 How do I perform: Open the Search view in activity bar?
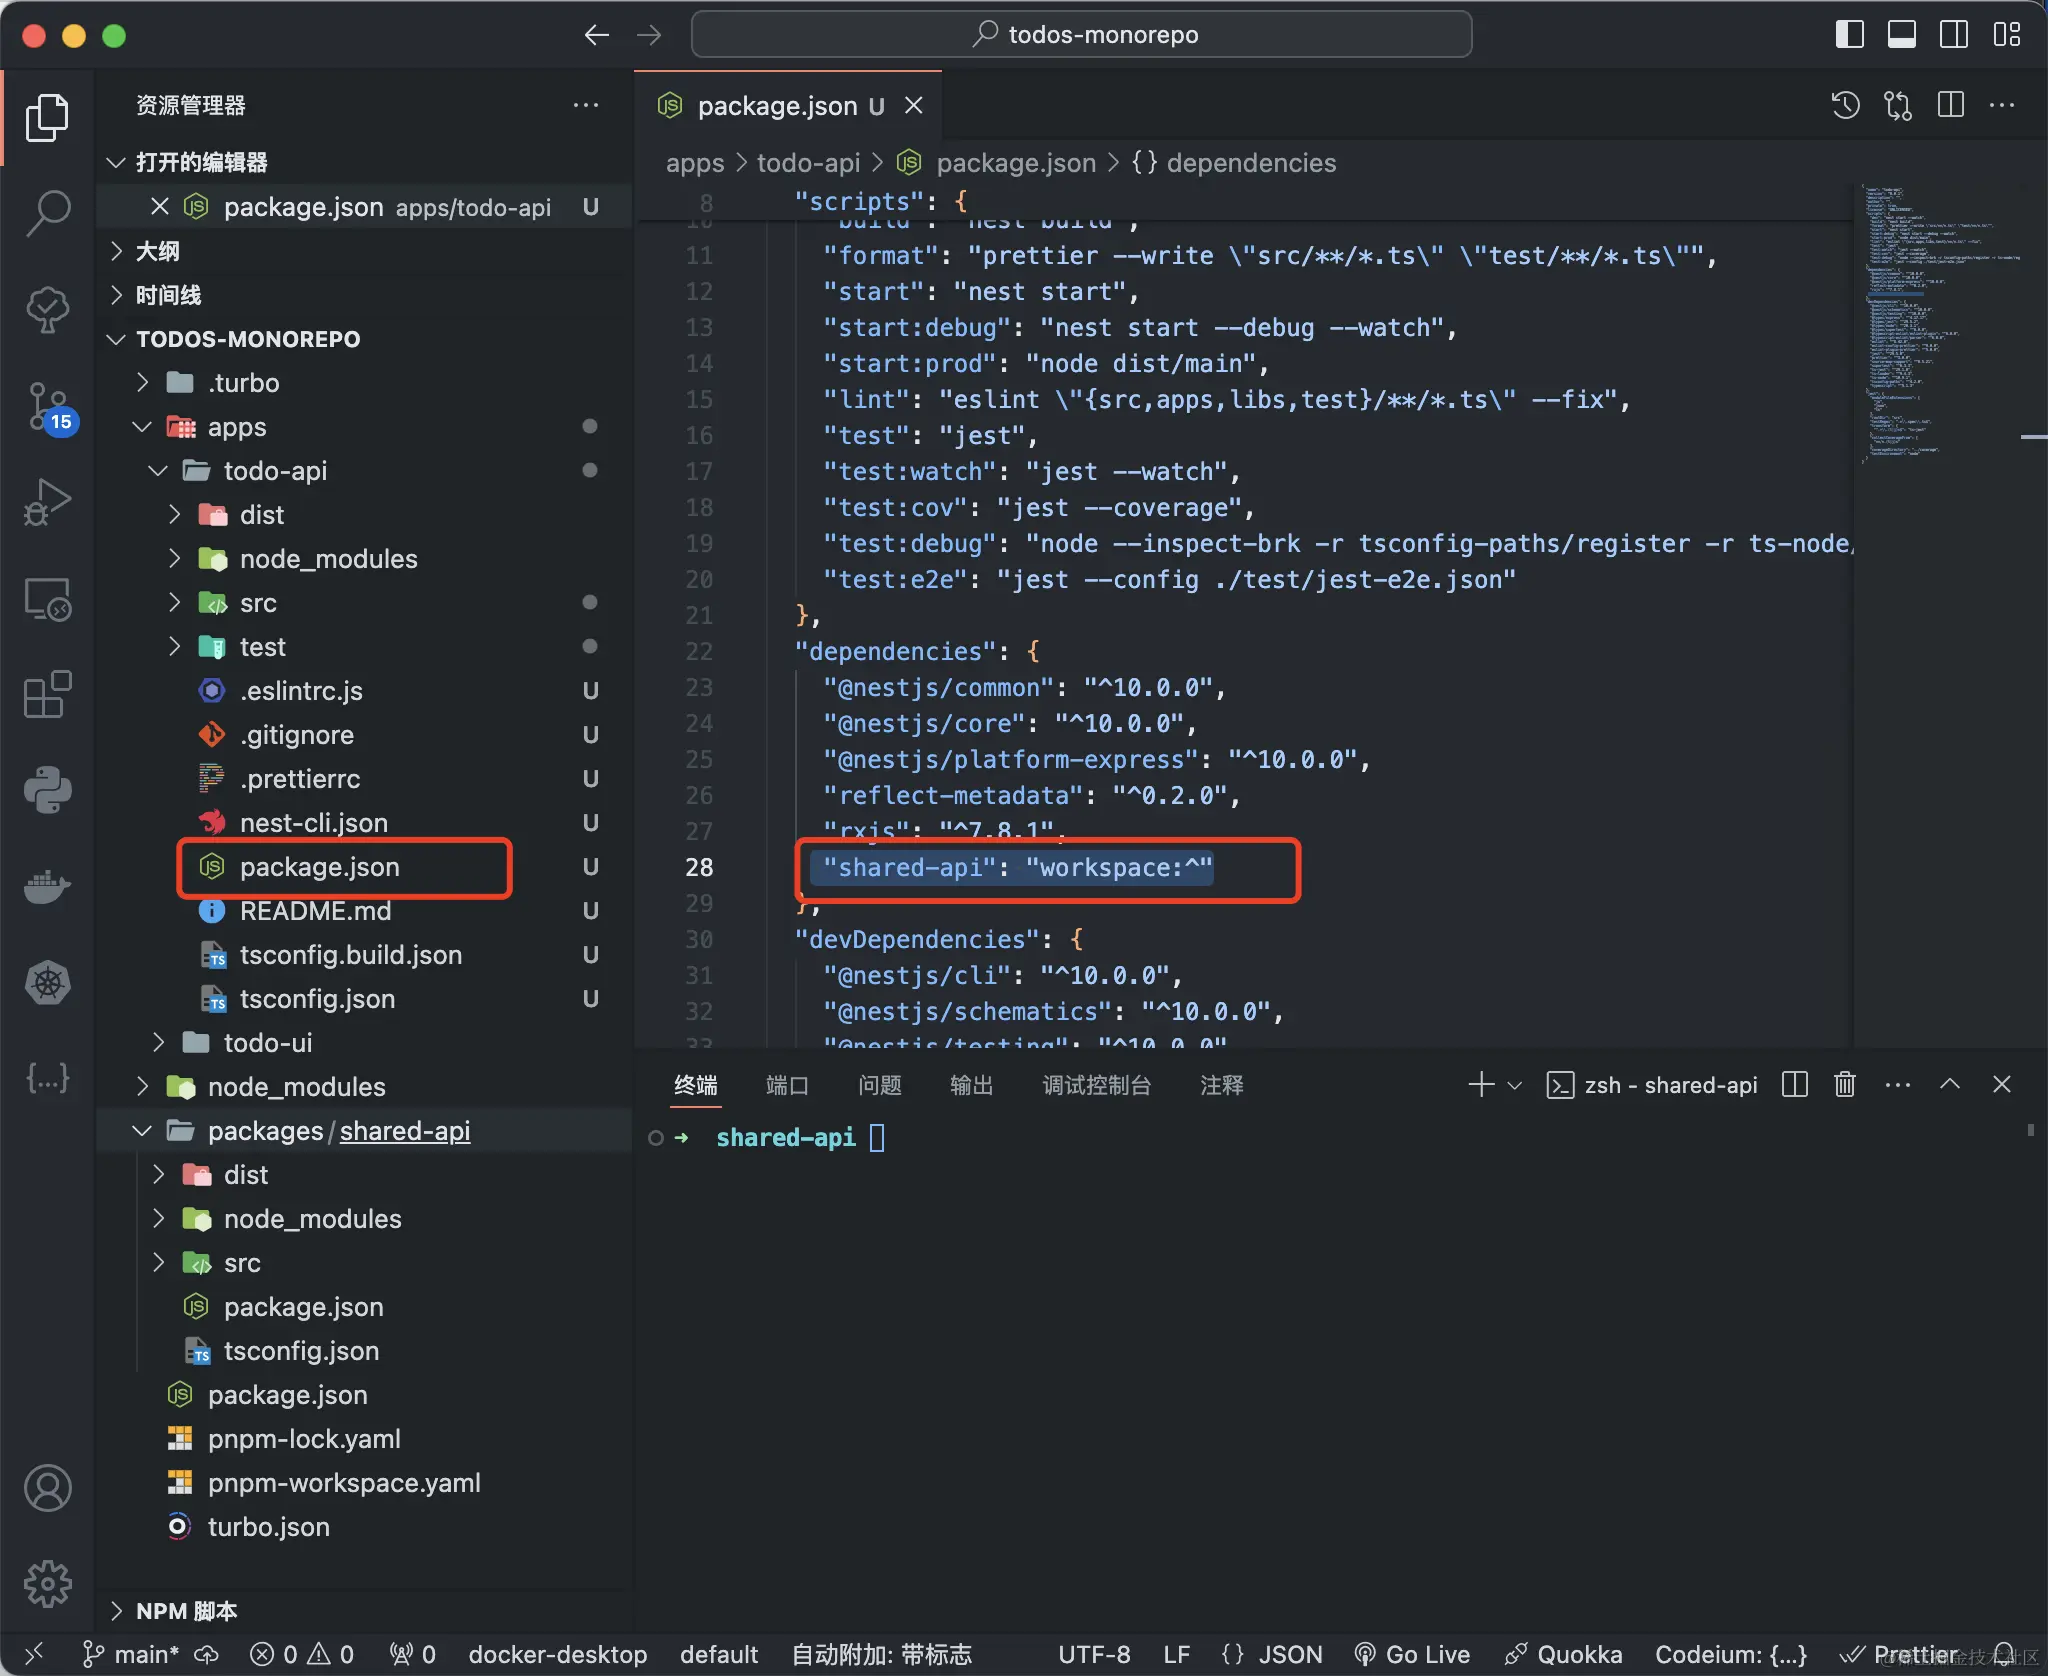tap(47, 213)
